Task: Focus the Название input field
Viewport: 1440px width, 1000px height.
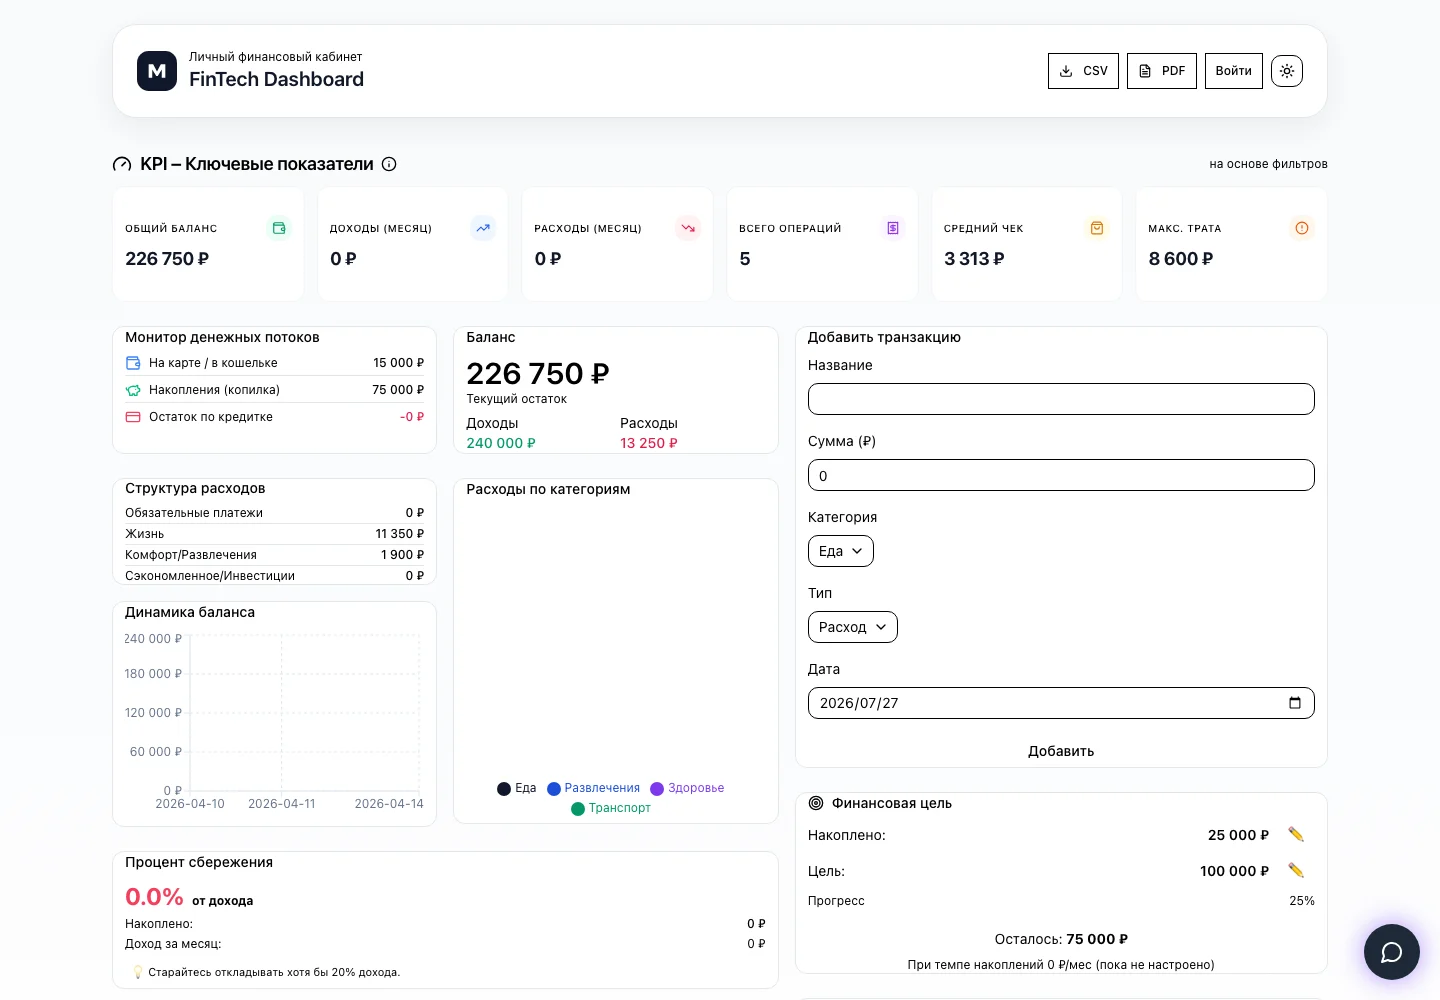Action: tap(1061, 399)
